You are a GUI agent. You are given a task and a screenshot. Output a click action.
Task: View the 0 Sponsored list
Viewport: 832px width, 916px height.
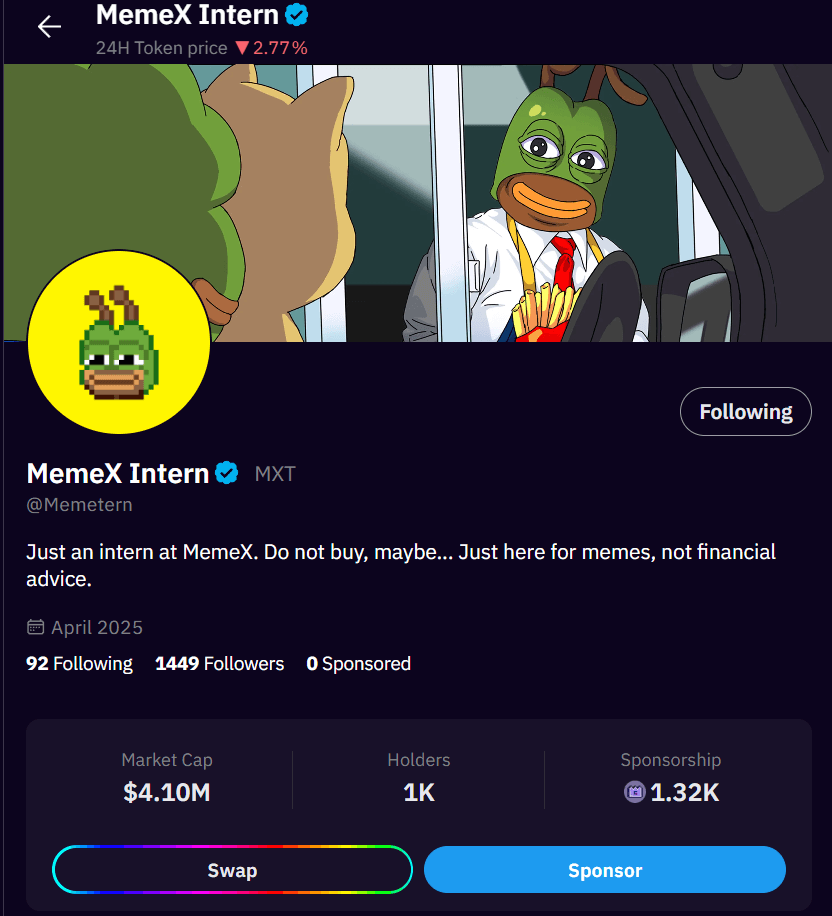[358, 664]
